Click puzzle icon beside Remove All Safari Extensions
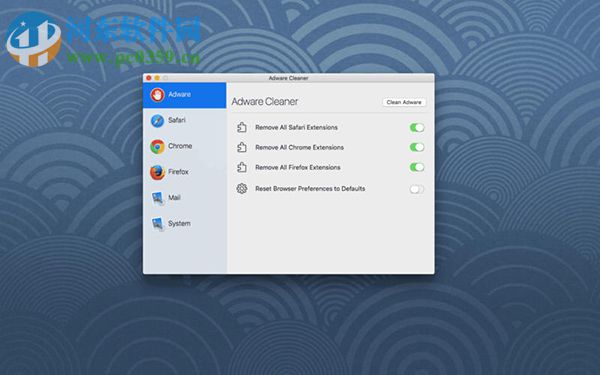Screen dimensions: 600x375 (241, 127)
